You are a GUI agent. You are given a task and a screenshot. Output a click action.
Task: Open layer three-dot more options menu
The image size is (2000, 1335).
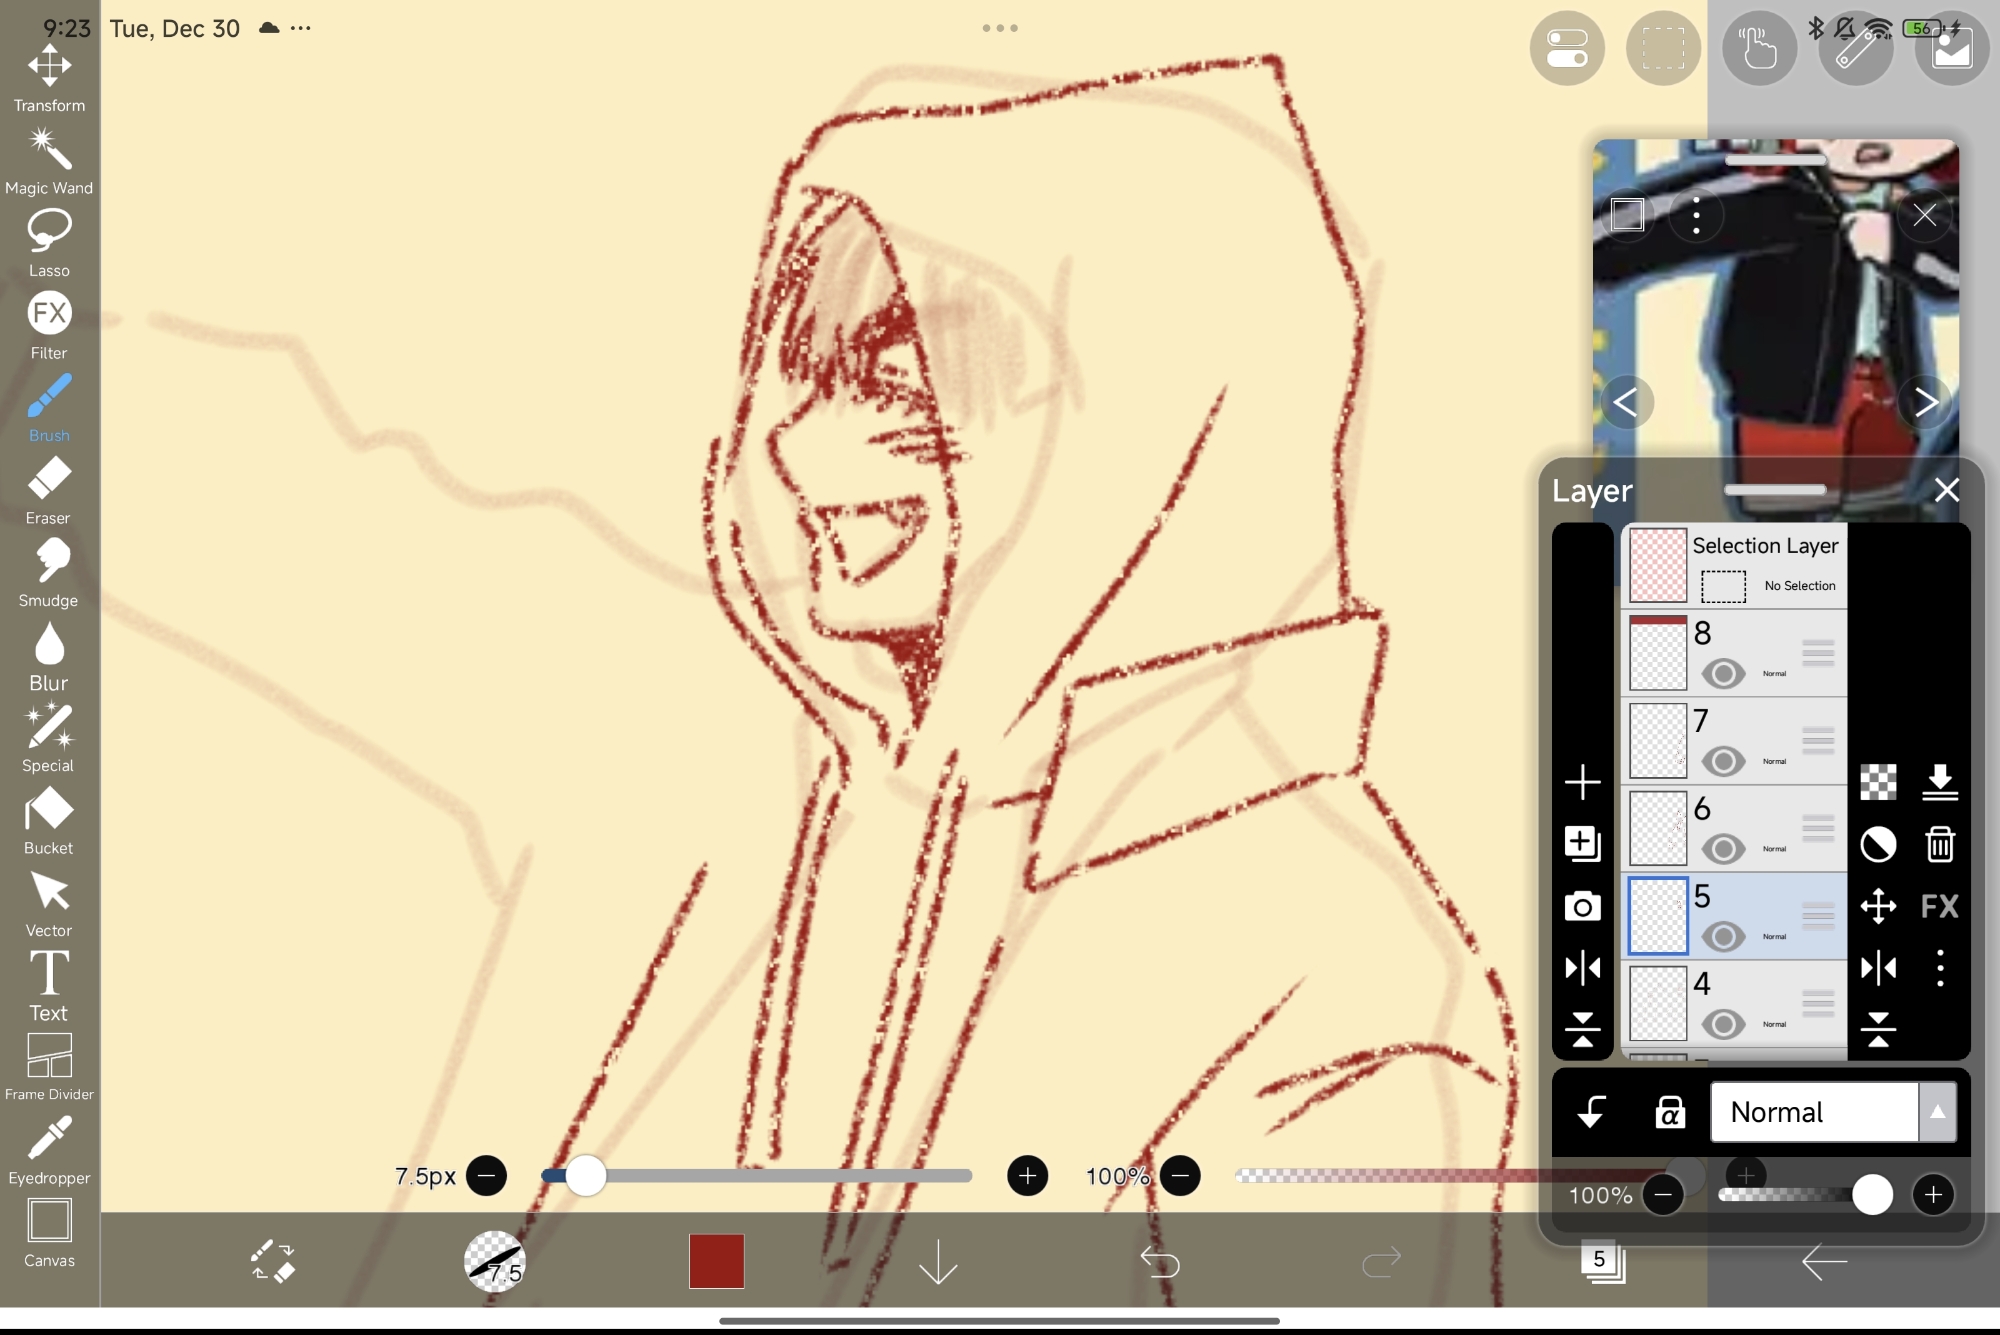pos(1940,968)
